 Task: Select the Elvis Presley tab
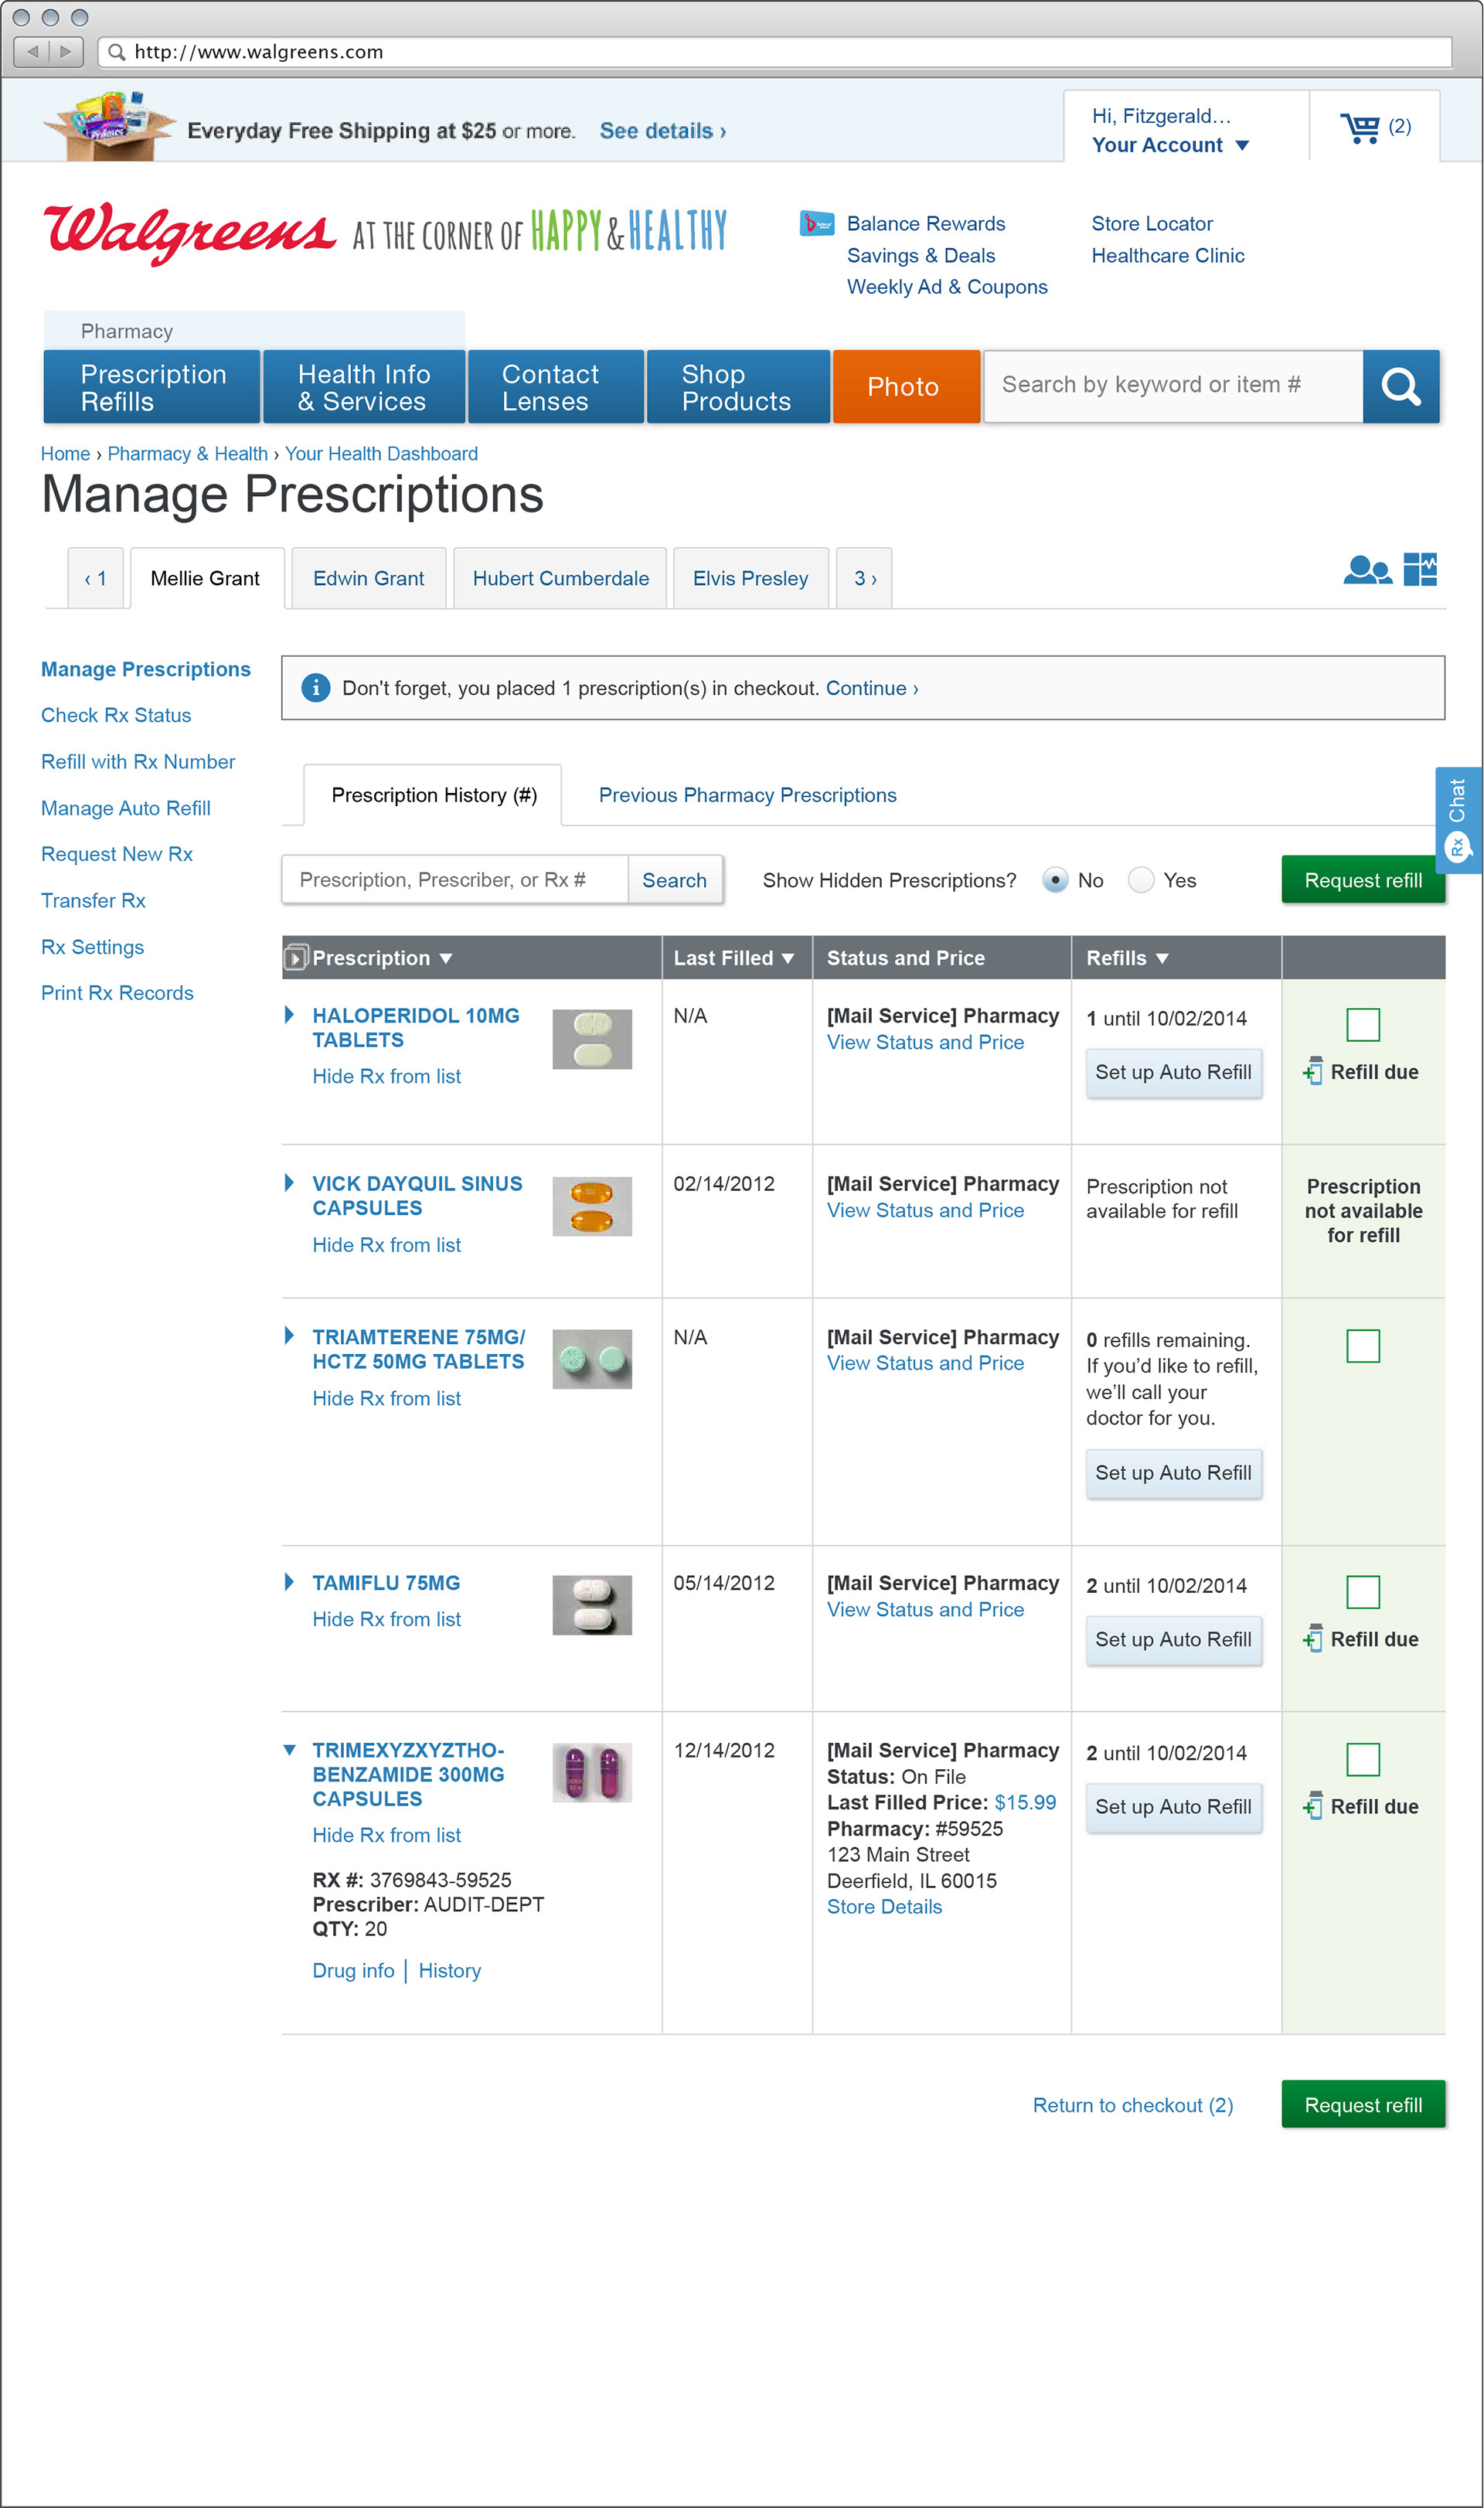[750, 578]
